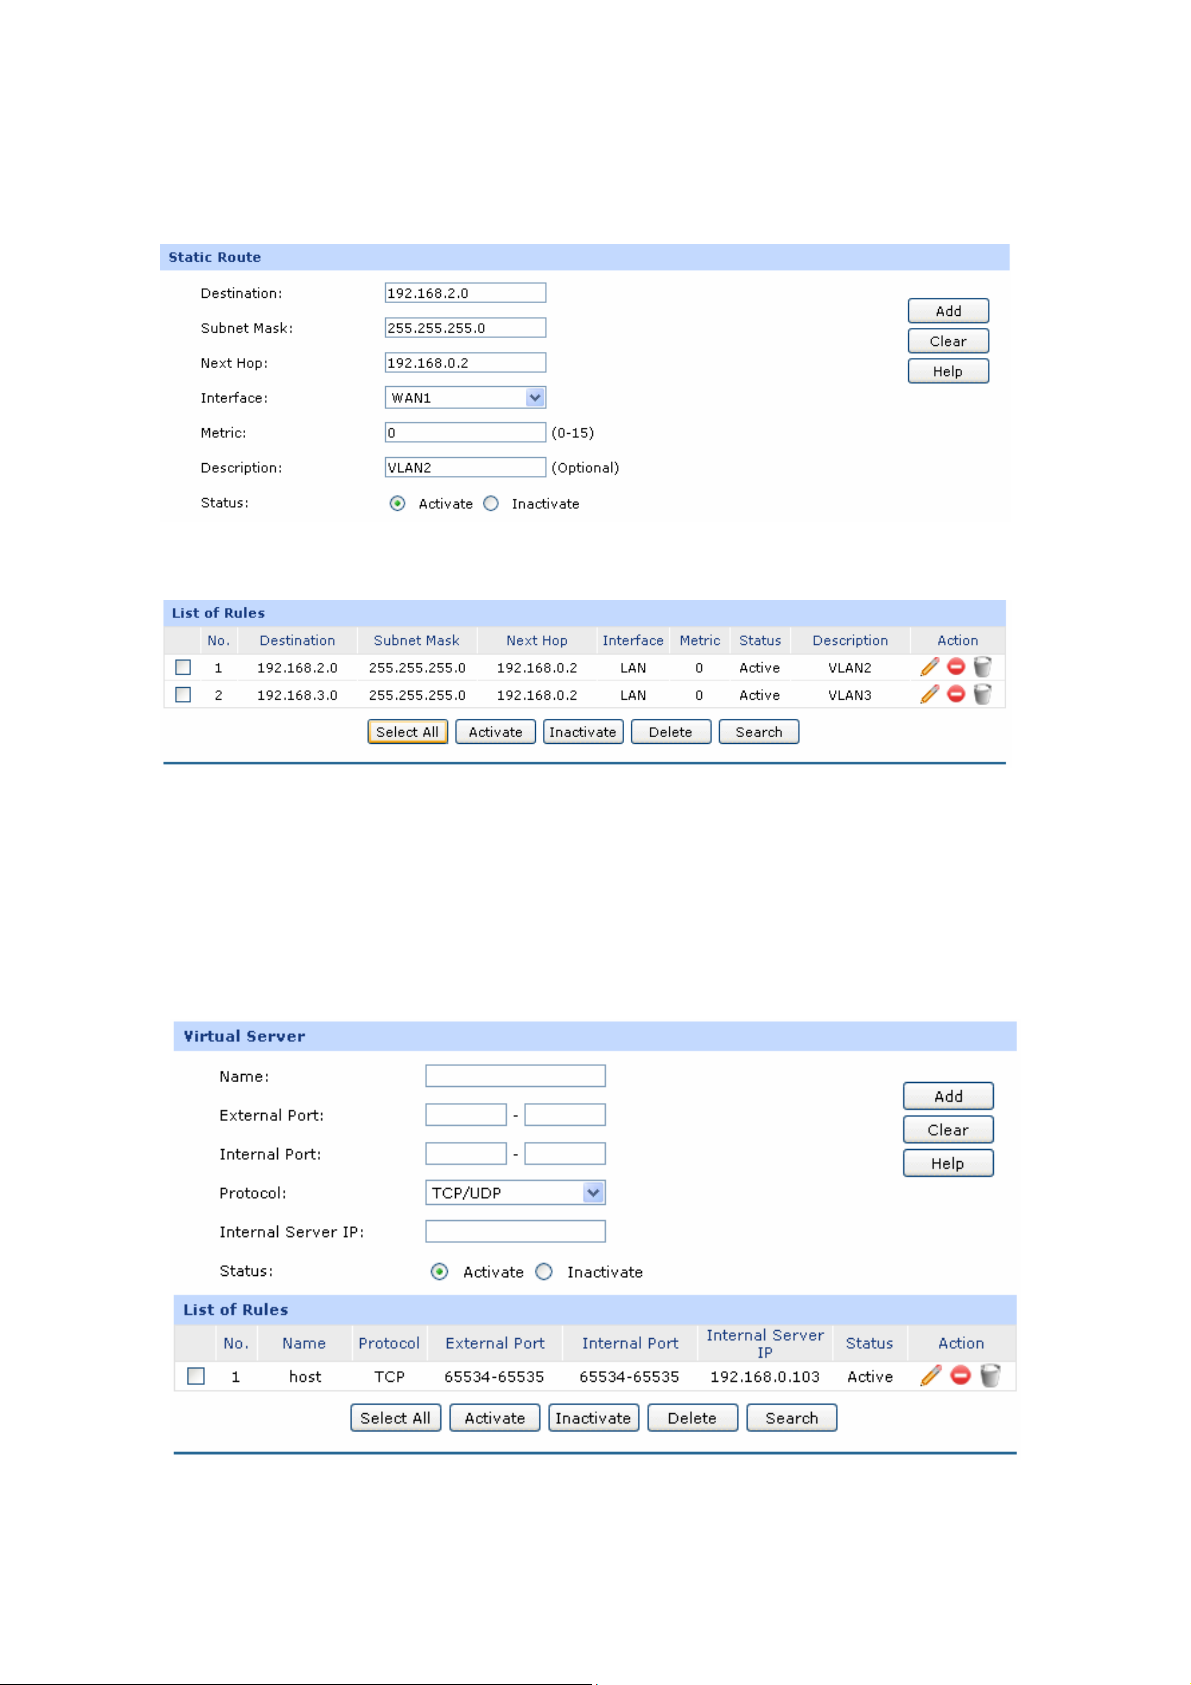Choose Inactivate status for Virtual Server
Image resolution: width=1191 pixels, height=1685 pixels.
click(x=544, y=1272)
